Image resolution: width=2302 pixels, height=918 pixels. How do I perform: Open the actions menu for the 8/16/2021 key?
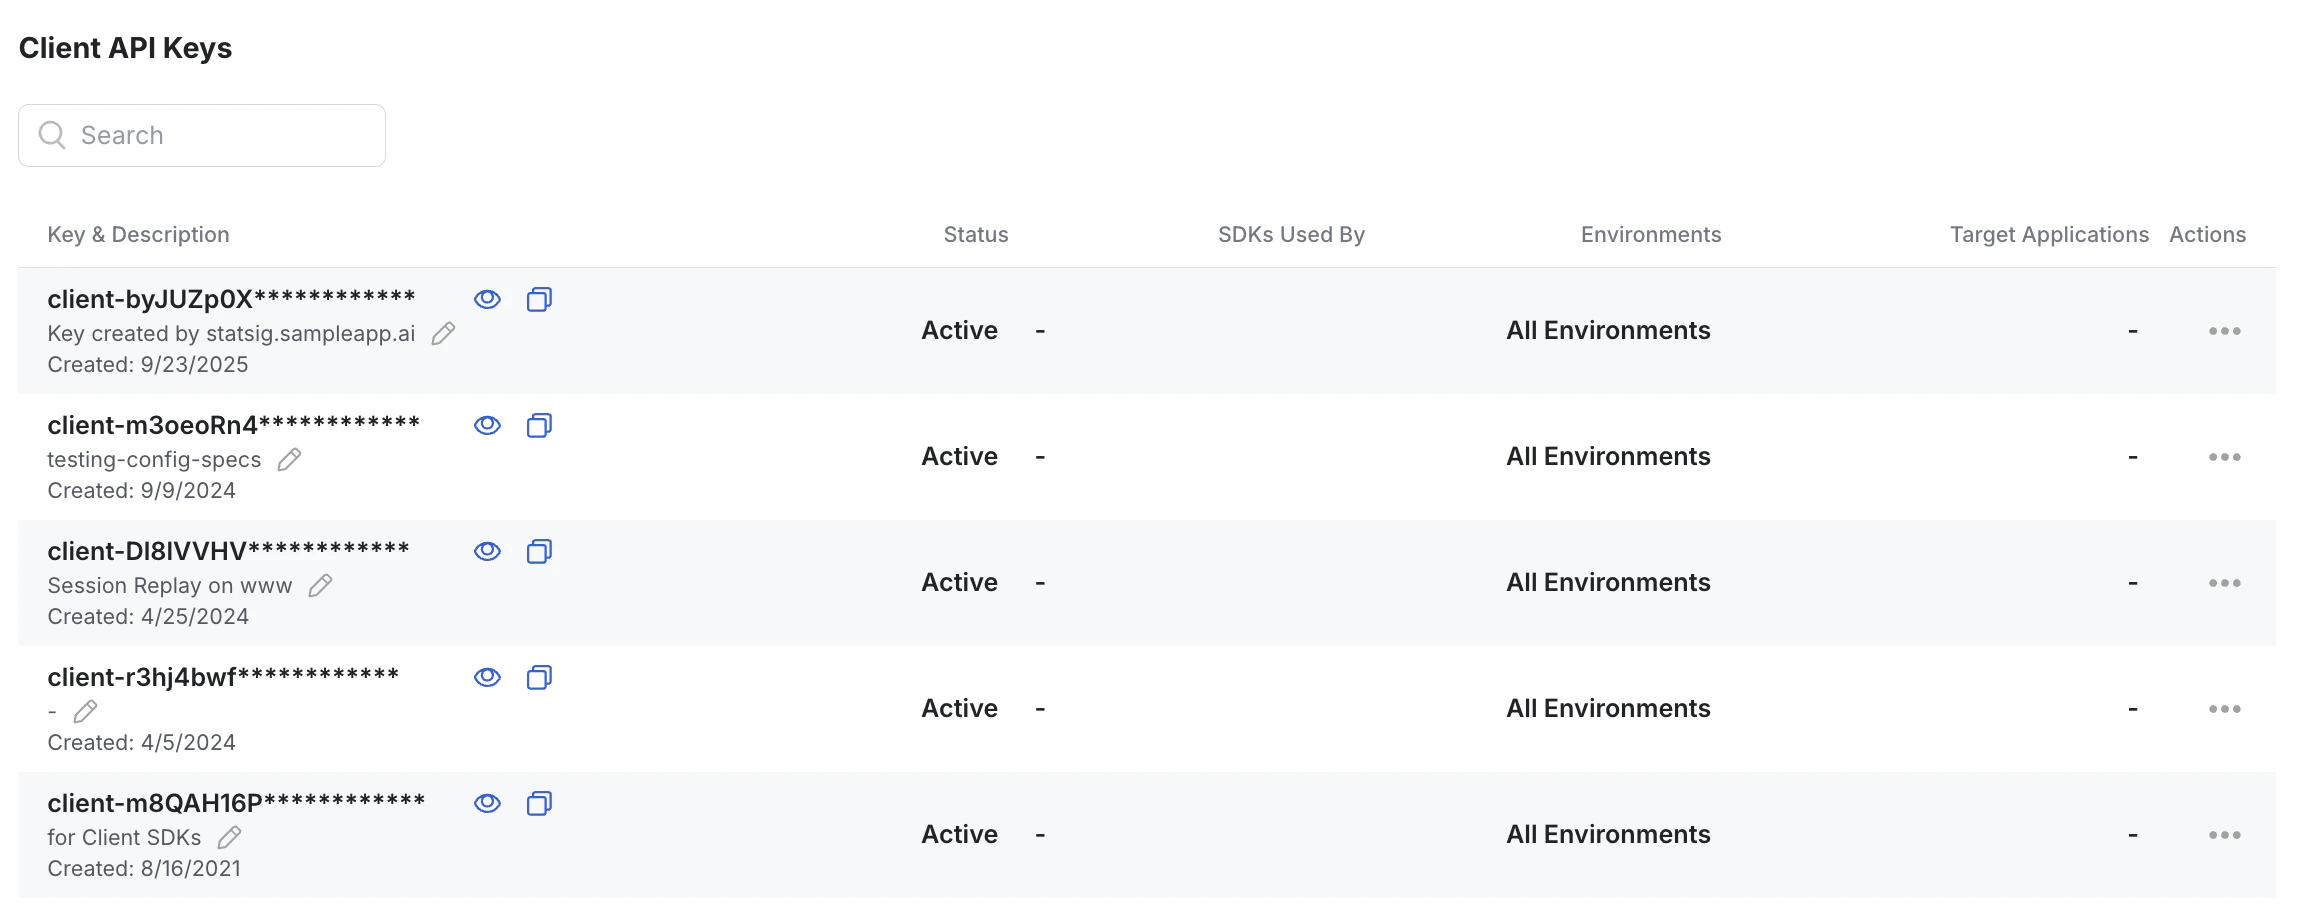[2224, 834]
